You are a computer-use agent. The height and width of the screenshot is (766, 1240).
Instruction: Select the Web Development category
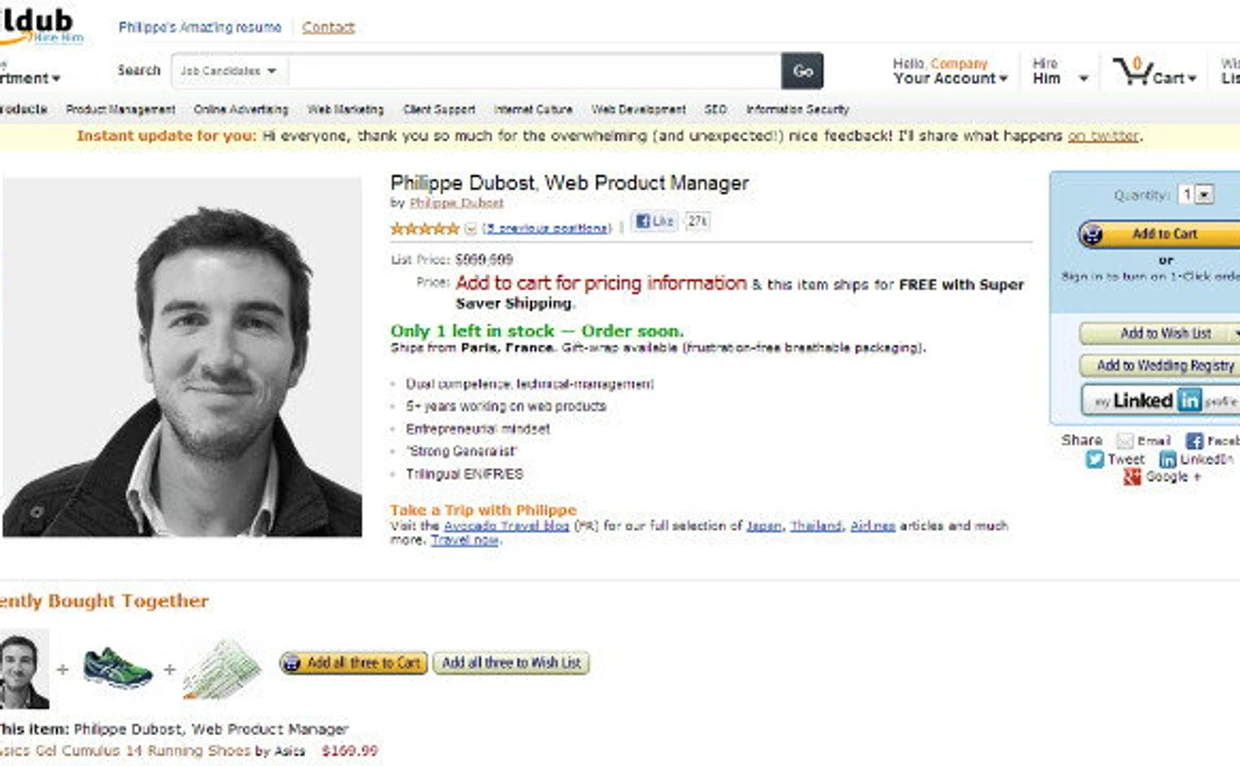[x=638, y=110]
